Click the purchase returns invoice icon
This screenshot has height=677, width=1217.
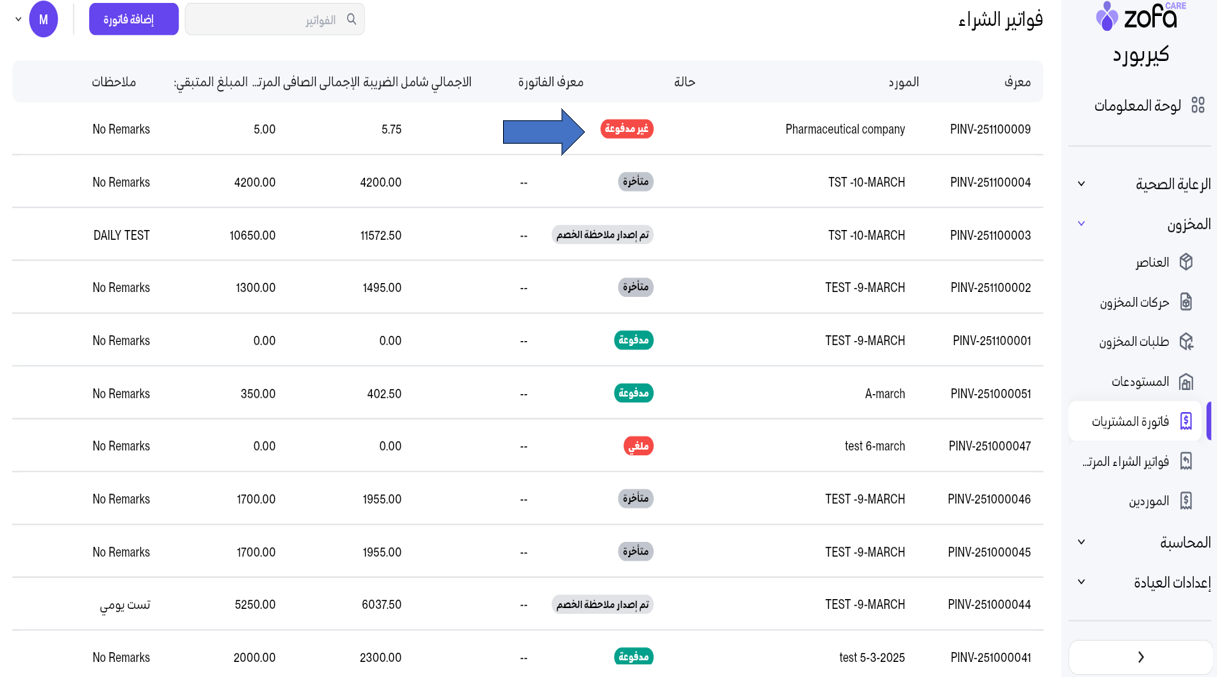[1186, 461]
